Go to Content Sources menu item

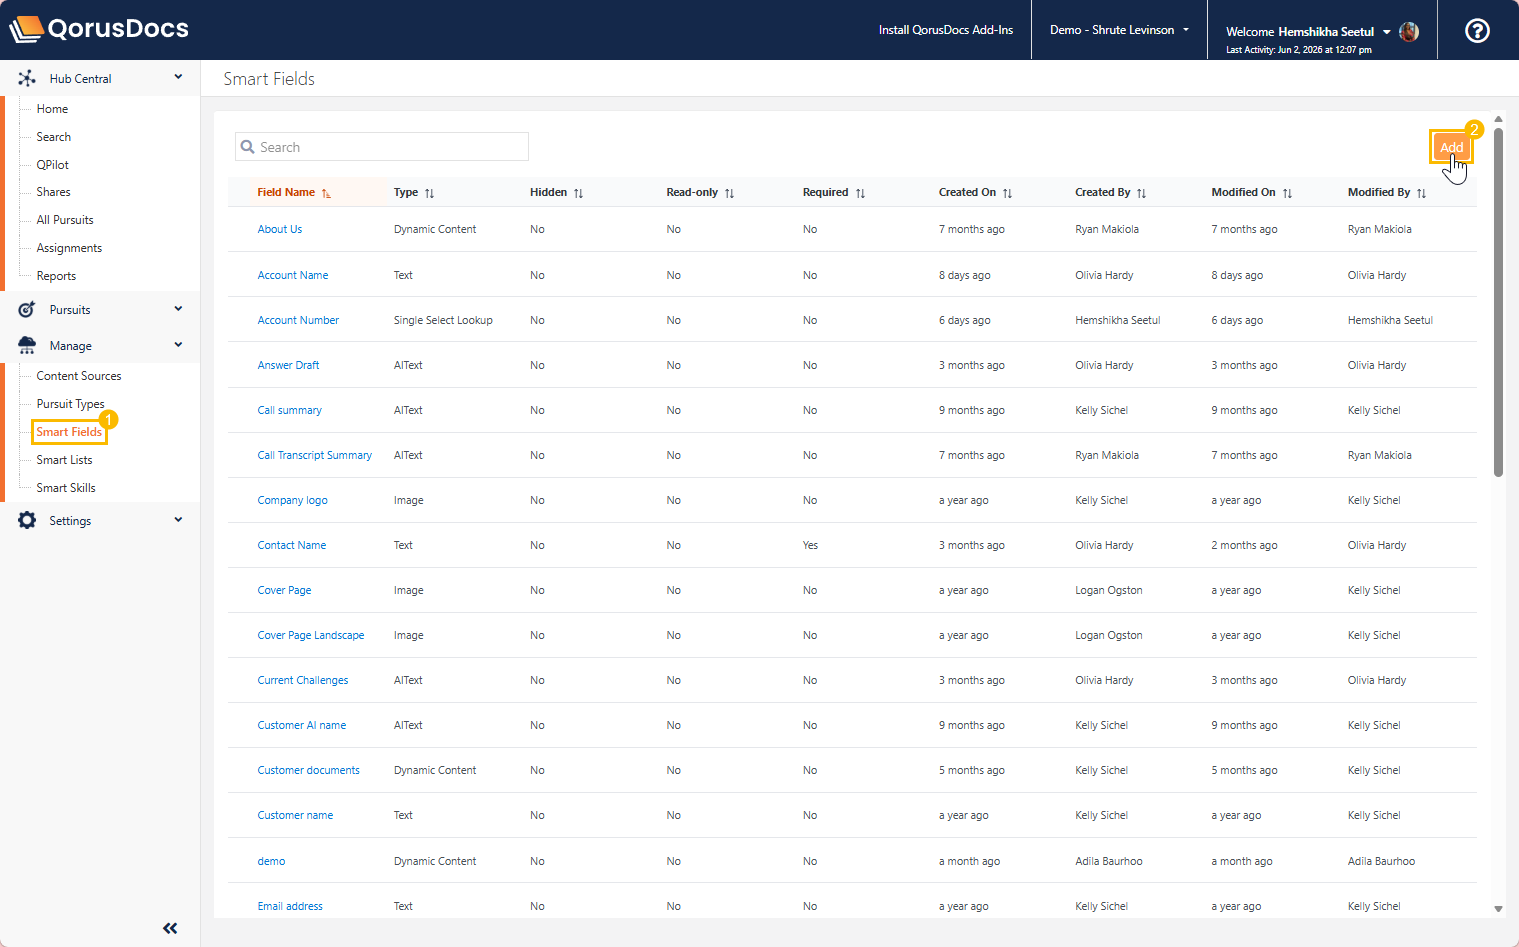[x=79, y=376]
